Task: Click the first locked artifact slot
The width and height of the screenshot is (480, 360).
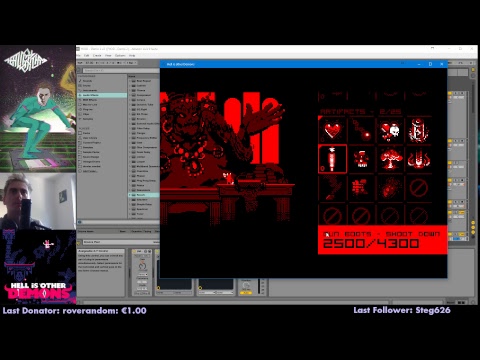Action: point(419,188)
